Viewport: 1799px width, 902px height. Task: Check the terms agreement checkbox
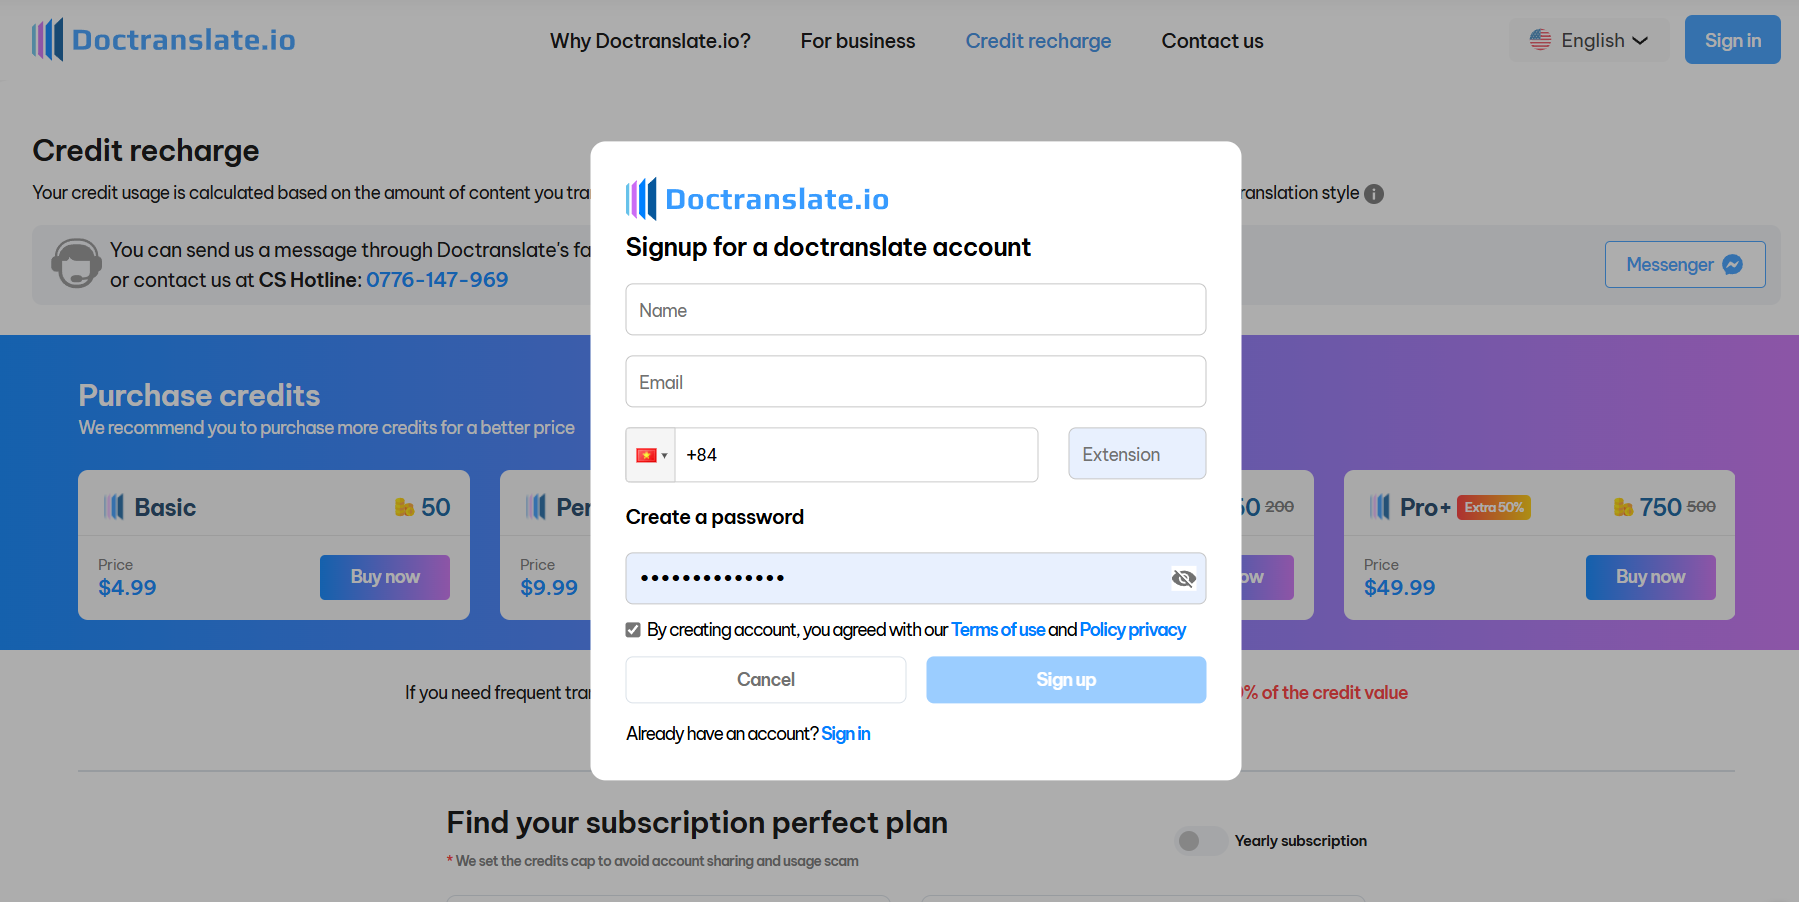tap(633, 630)
